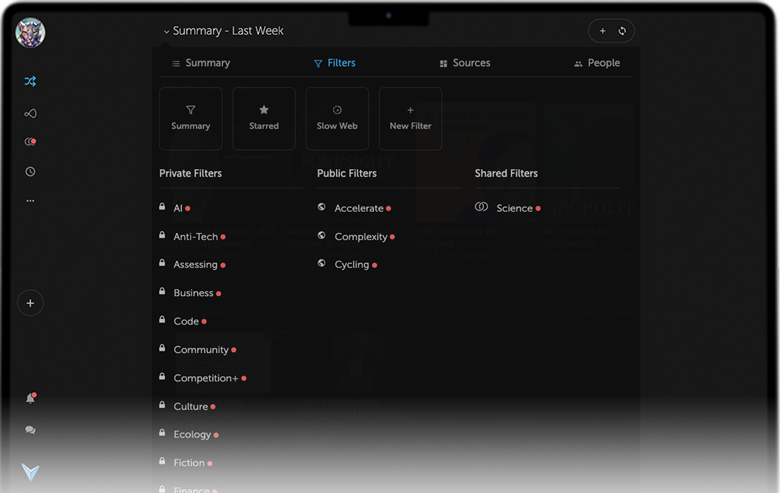Click the refresh icon at top right
The height and width of the screenshot is (493, 780).
pos(622,31)
